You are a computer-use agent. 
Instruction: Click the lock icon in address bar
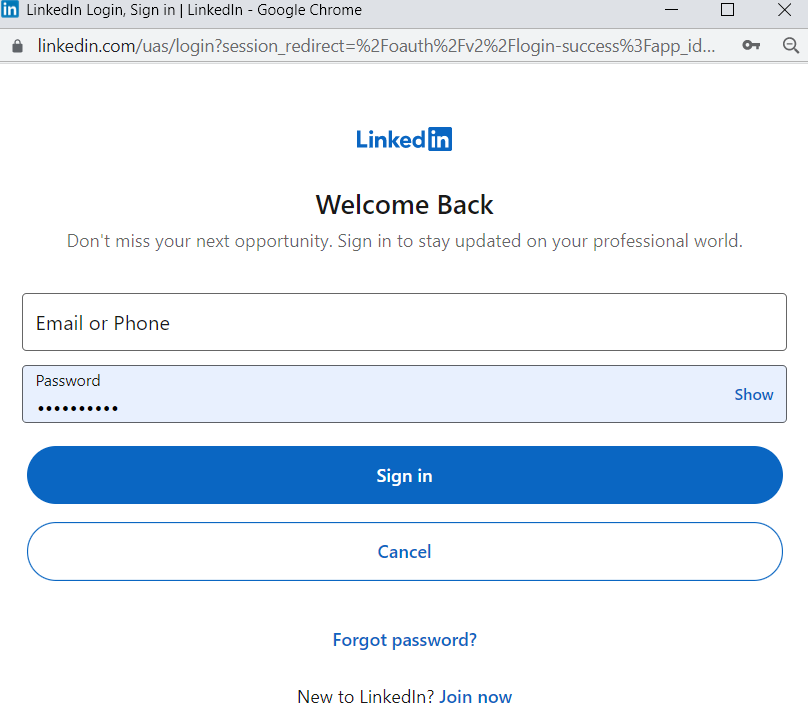tap(17, 46)
